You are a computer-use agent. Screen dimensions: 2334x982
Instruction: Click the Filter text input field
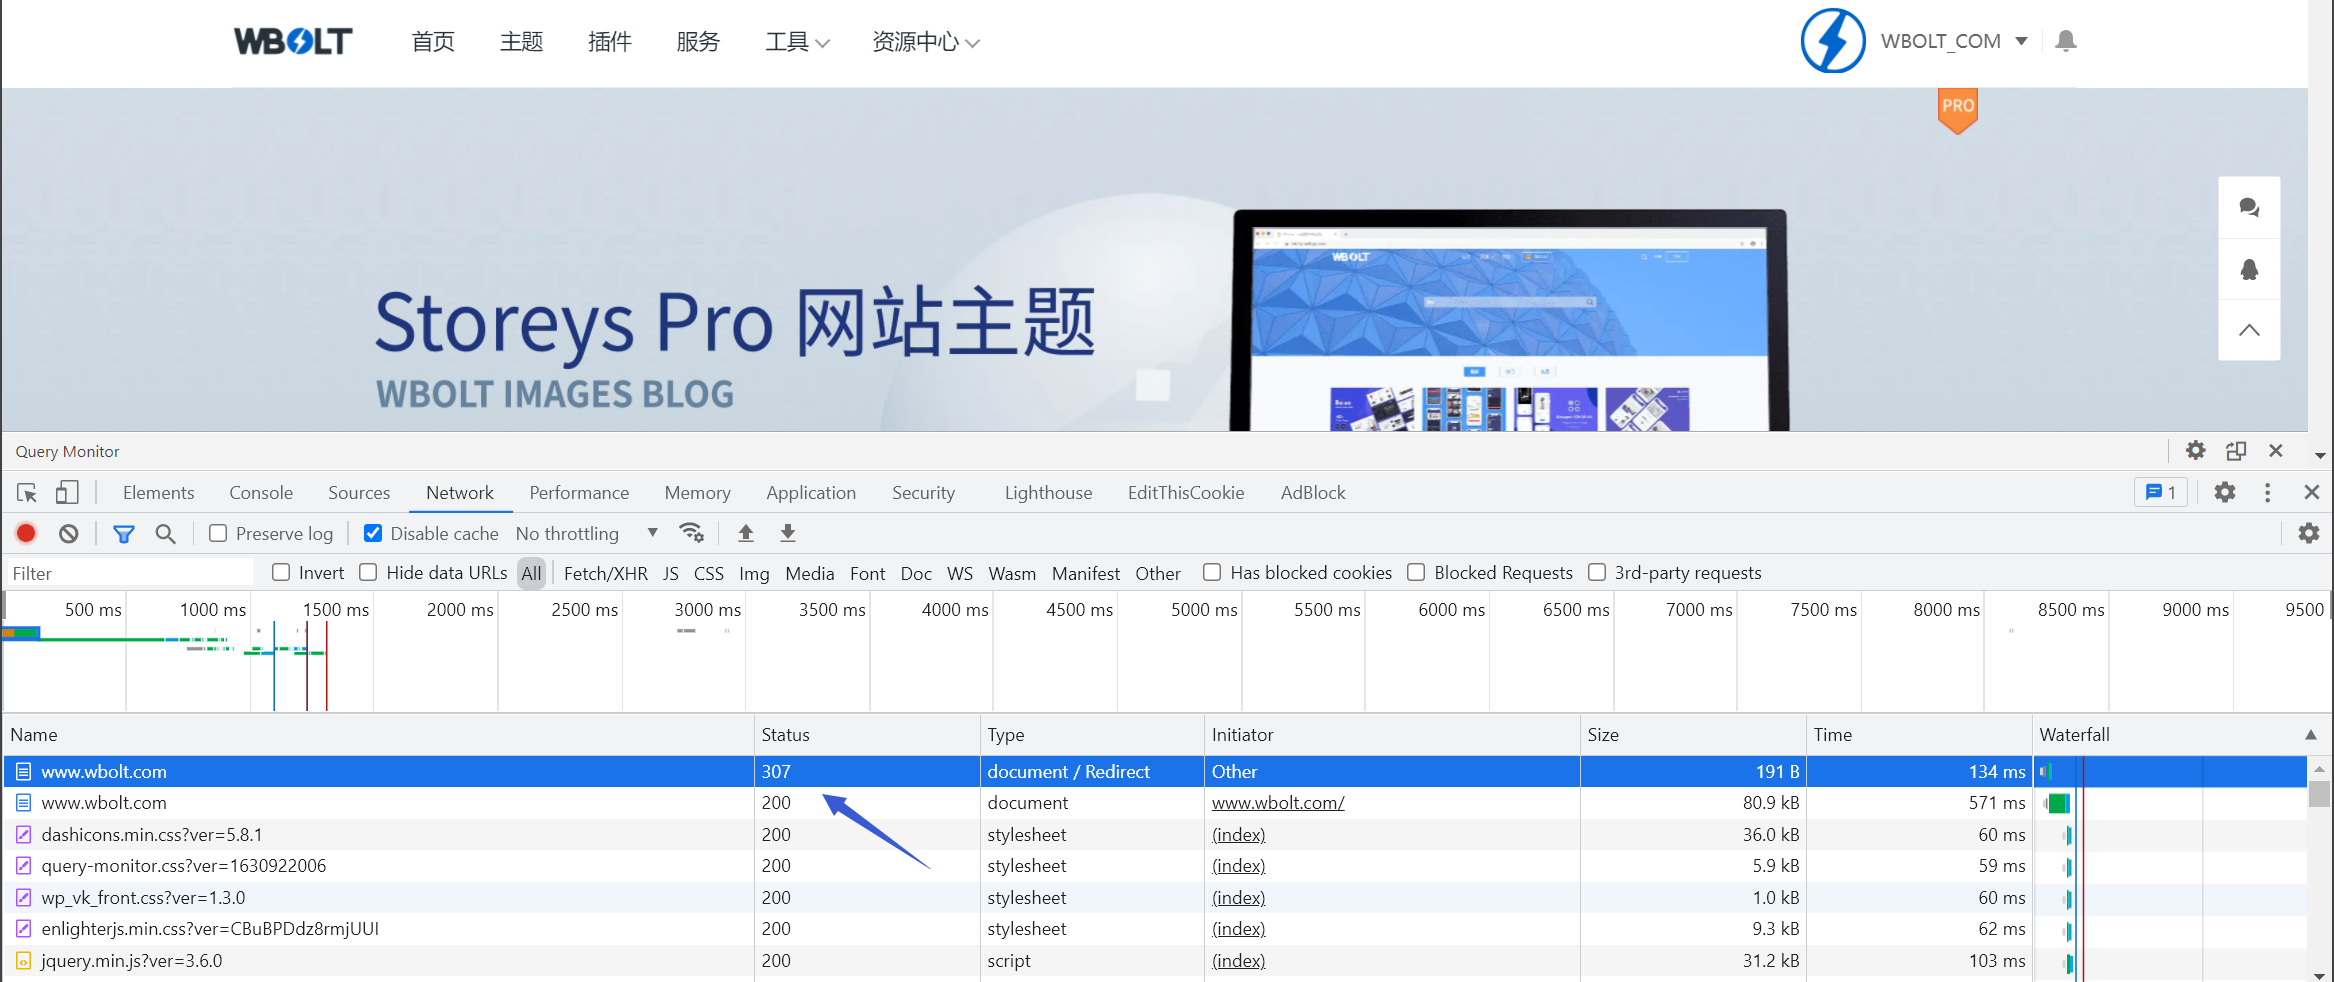(x=130, y=574)
